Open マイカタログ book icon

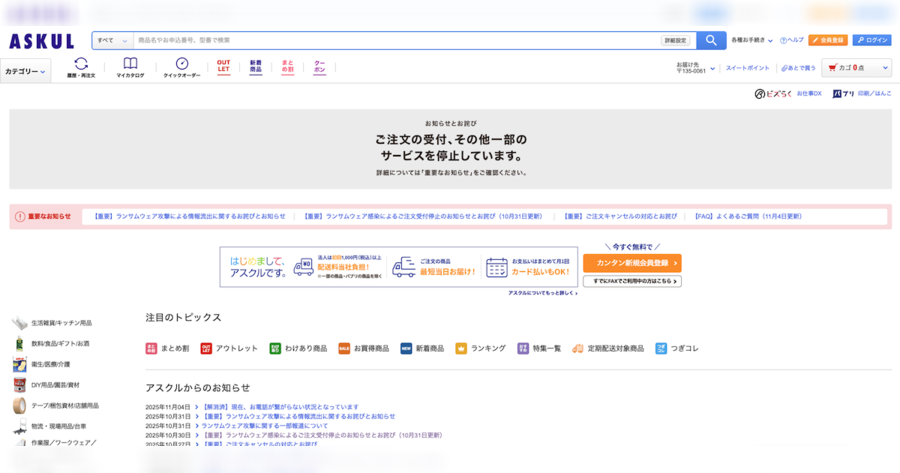130,67
